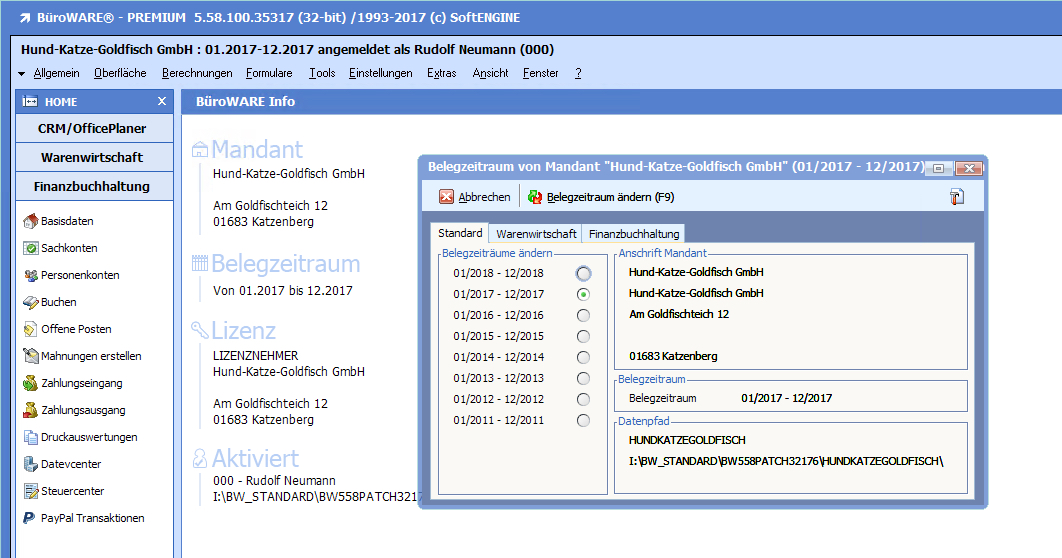This screenshot has height=558, width=1062.
Task: Open the dropdown arrow before Allgemein menu
Action: (x=22, y=74)
